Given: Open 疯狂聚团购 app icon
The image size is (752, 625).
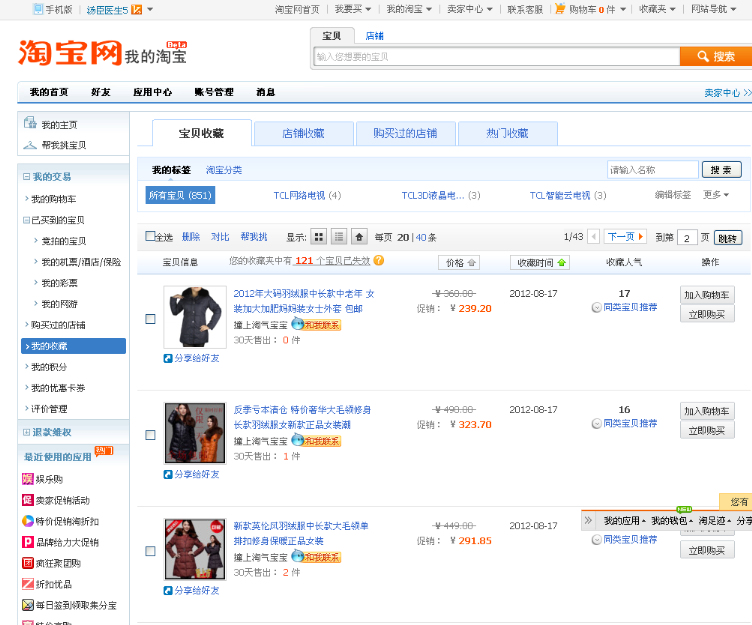Looking at the screenshot, I should point(28,563).
